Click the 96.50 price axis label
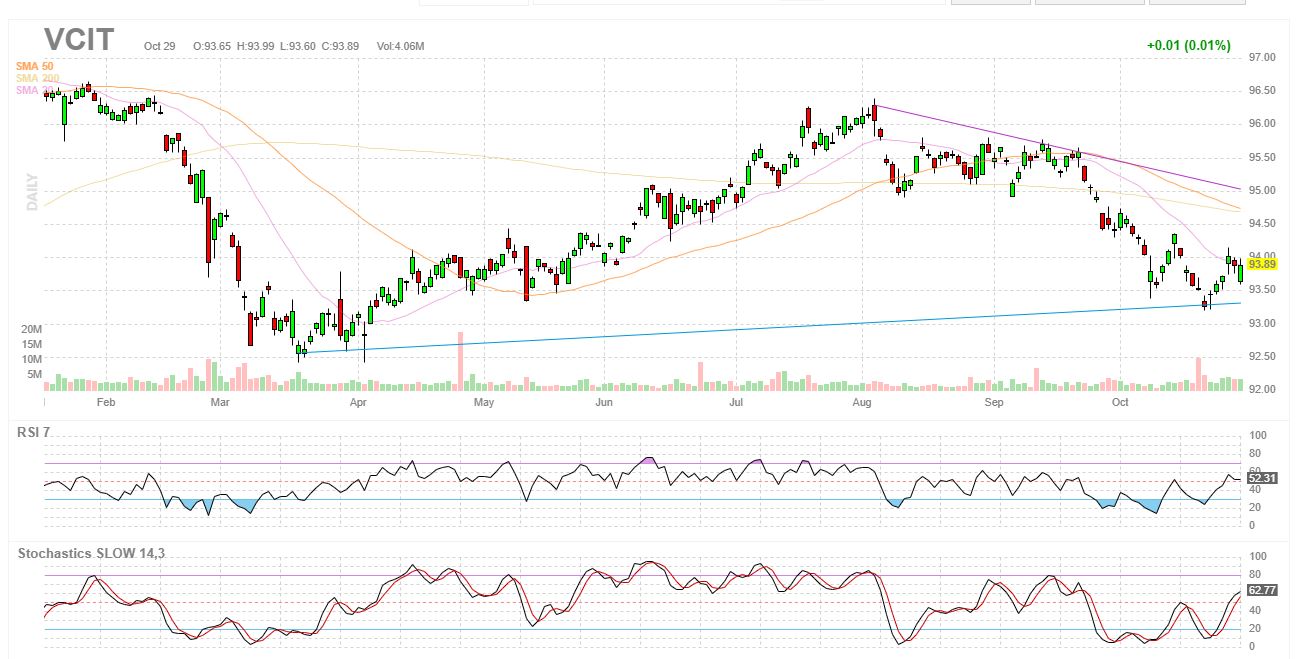 (1262, 91)
